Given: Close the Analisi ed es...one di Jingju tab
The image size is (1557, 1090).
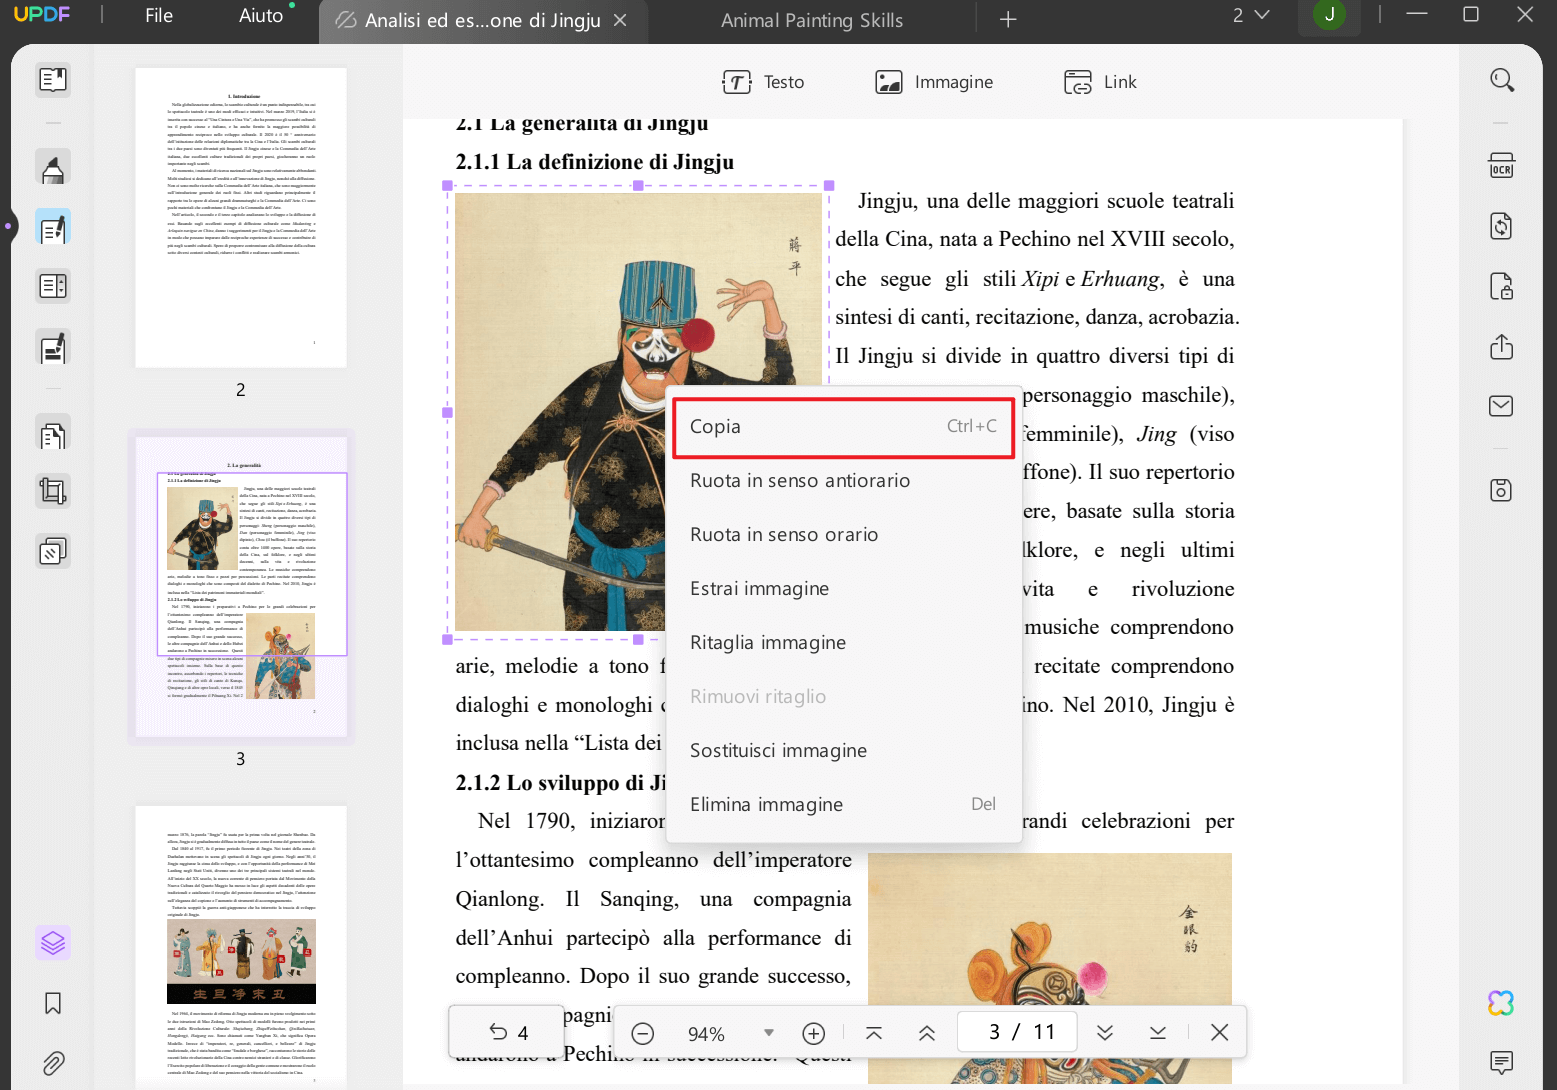Looking at the screenshot, I should coord(620,20).
